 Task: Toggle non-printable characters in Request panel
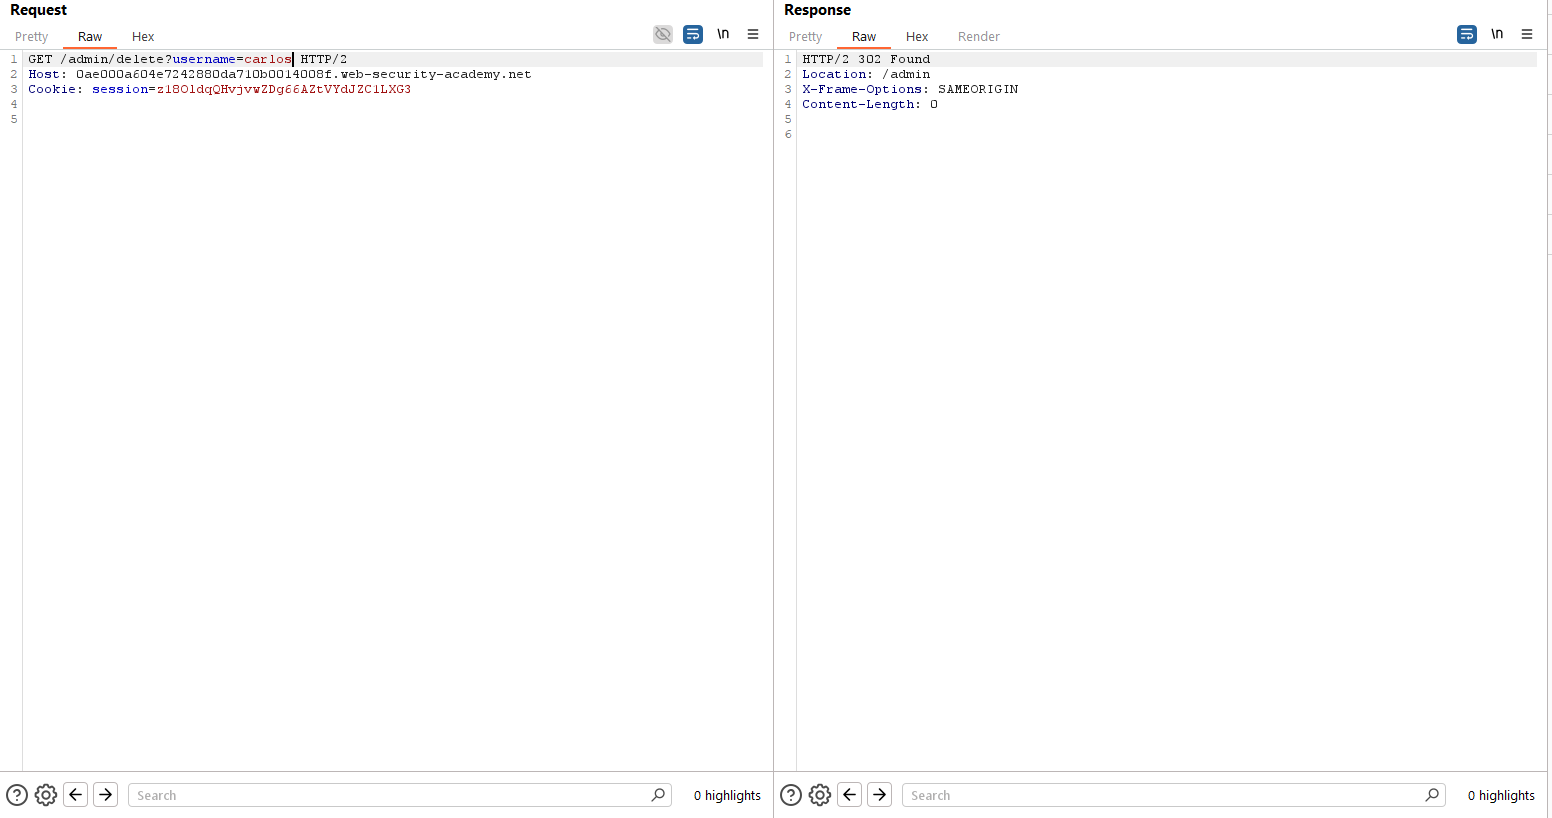[x=723, y=35]
